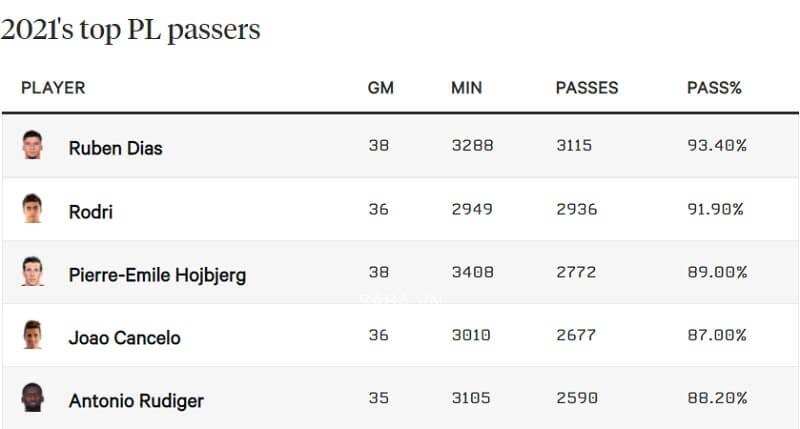
Task: Click Rodri's player headshot
Action: pos(33,208)
